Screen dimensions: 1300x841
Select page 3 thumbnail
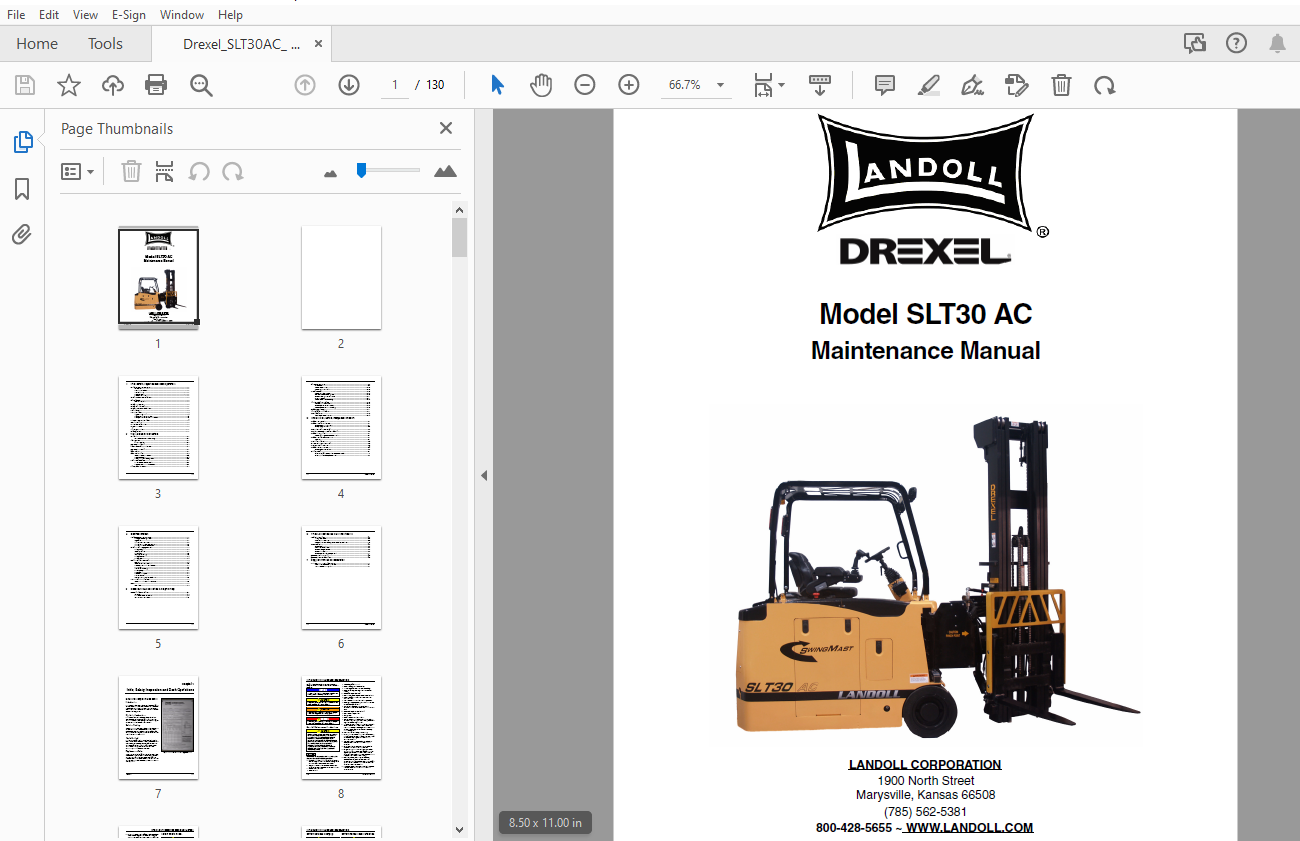[158, 428]
